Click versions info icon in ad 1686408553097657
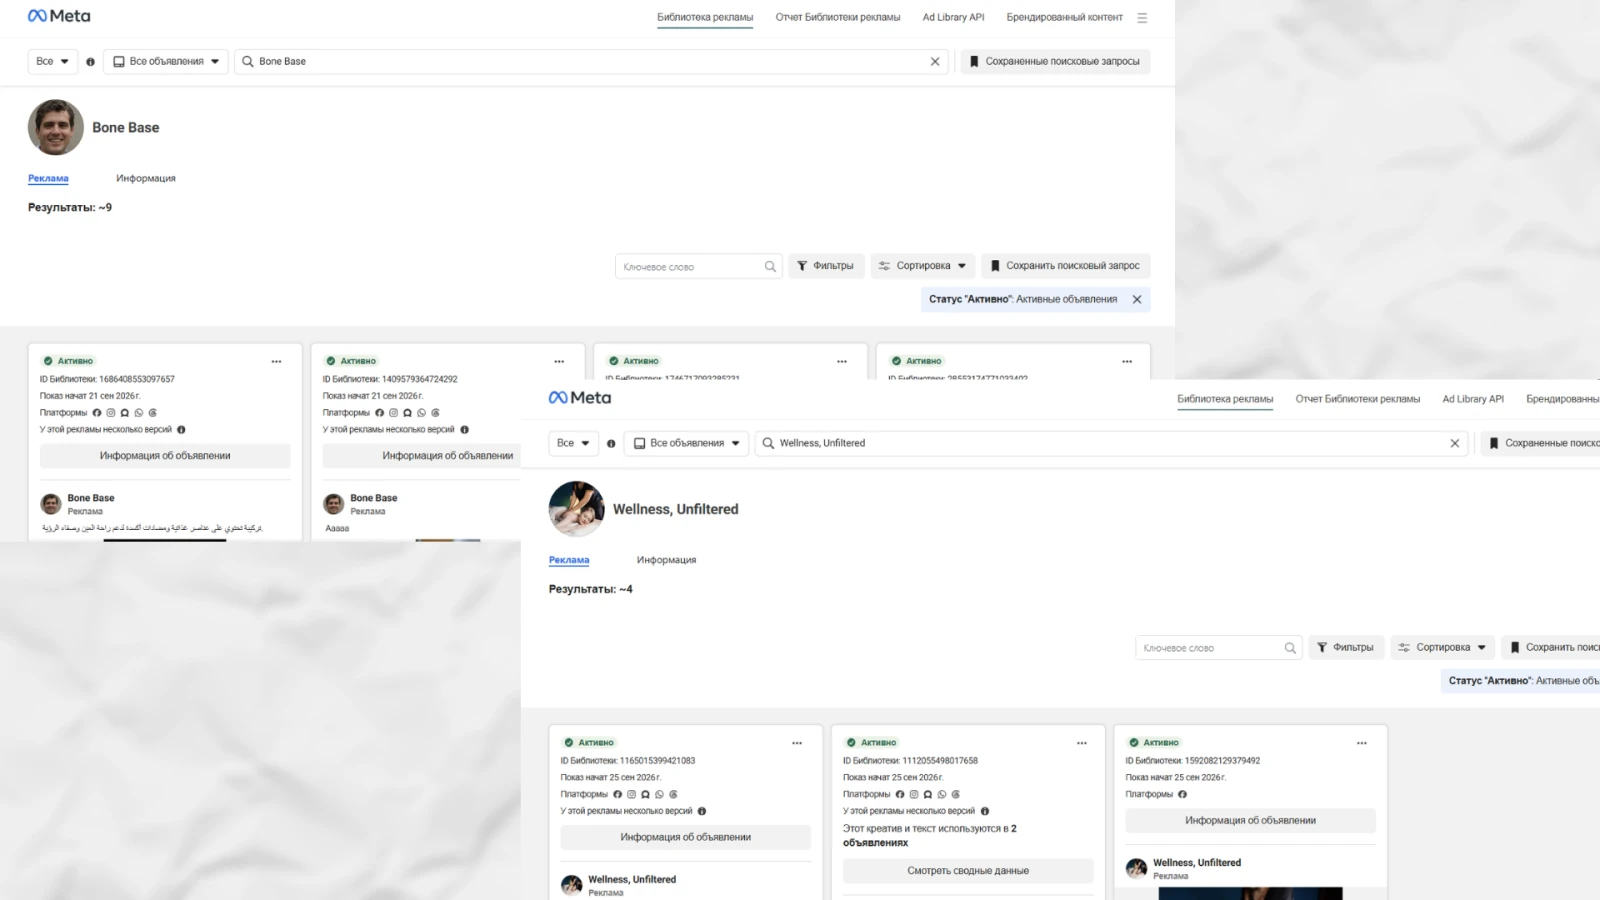 click(x=181, y=430)
